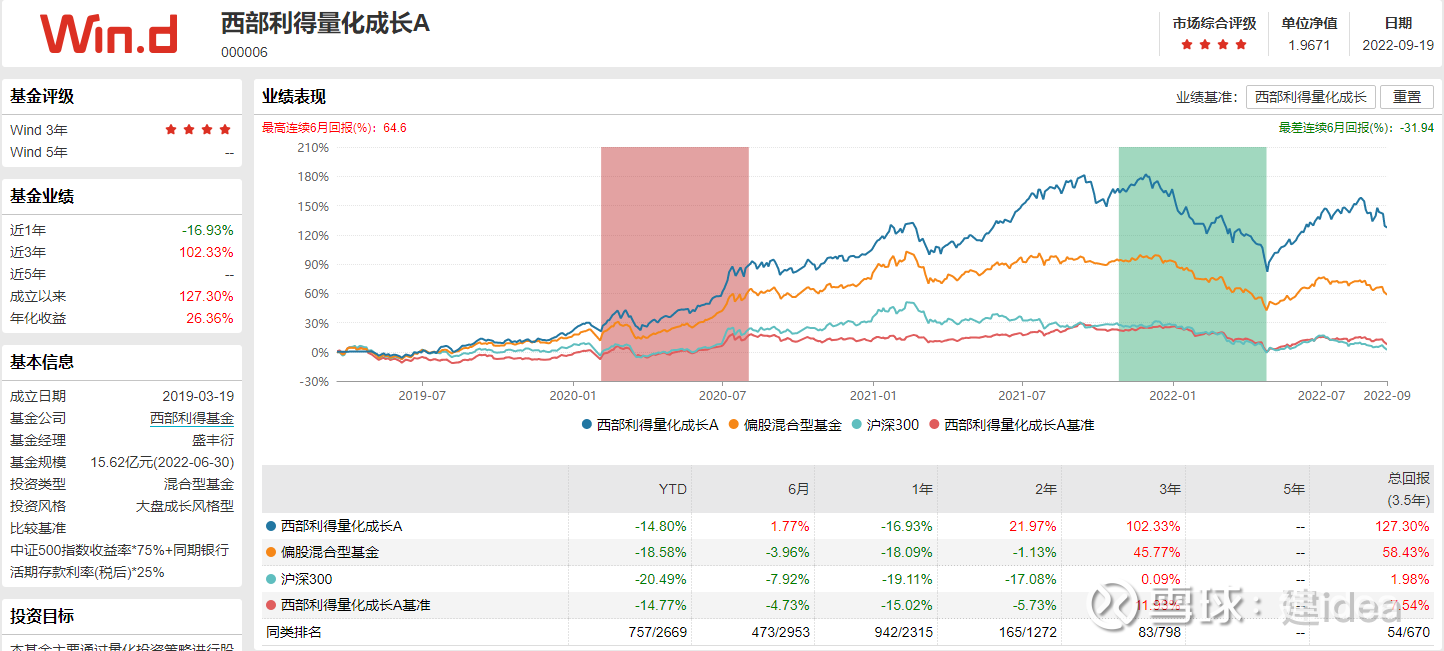Click the 业绩基准 input field
The image size is (1444, 651).
point(1311,97)
